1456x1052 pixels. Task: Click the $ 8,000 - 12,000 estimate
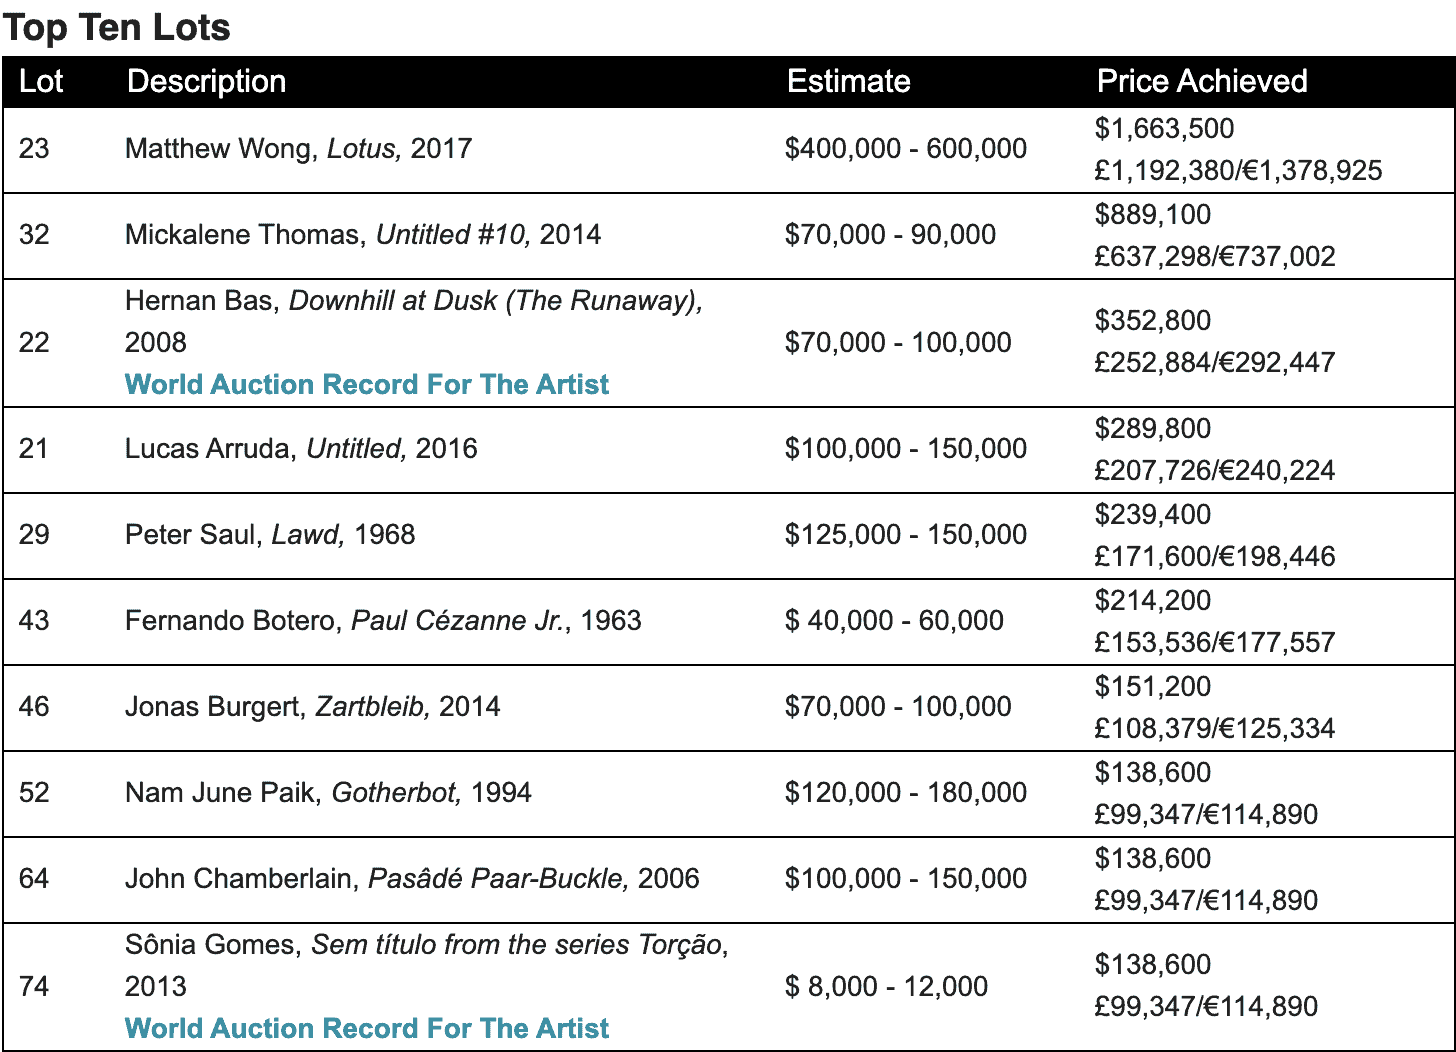point(886,987)
